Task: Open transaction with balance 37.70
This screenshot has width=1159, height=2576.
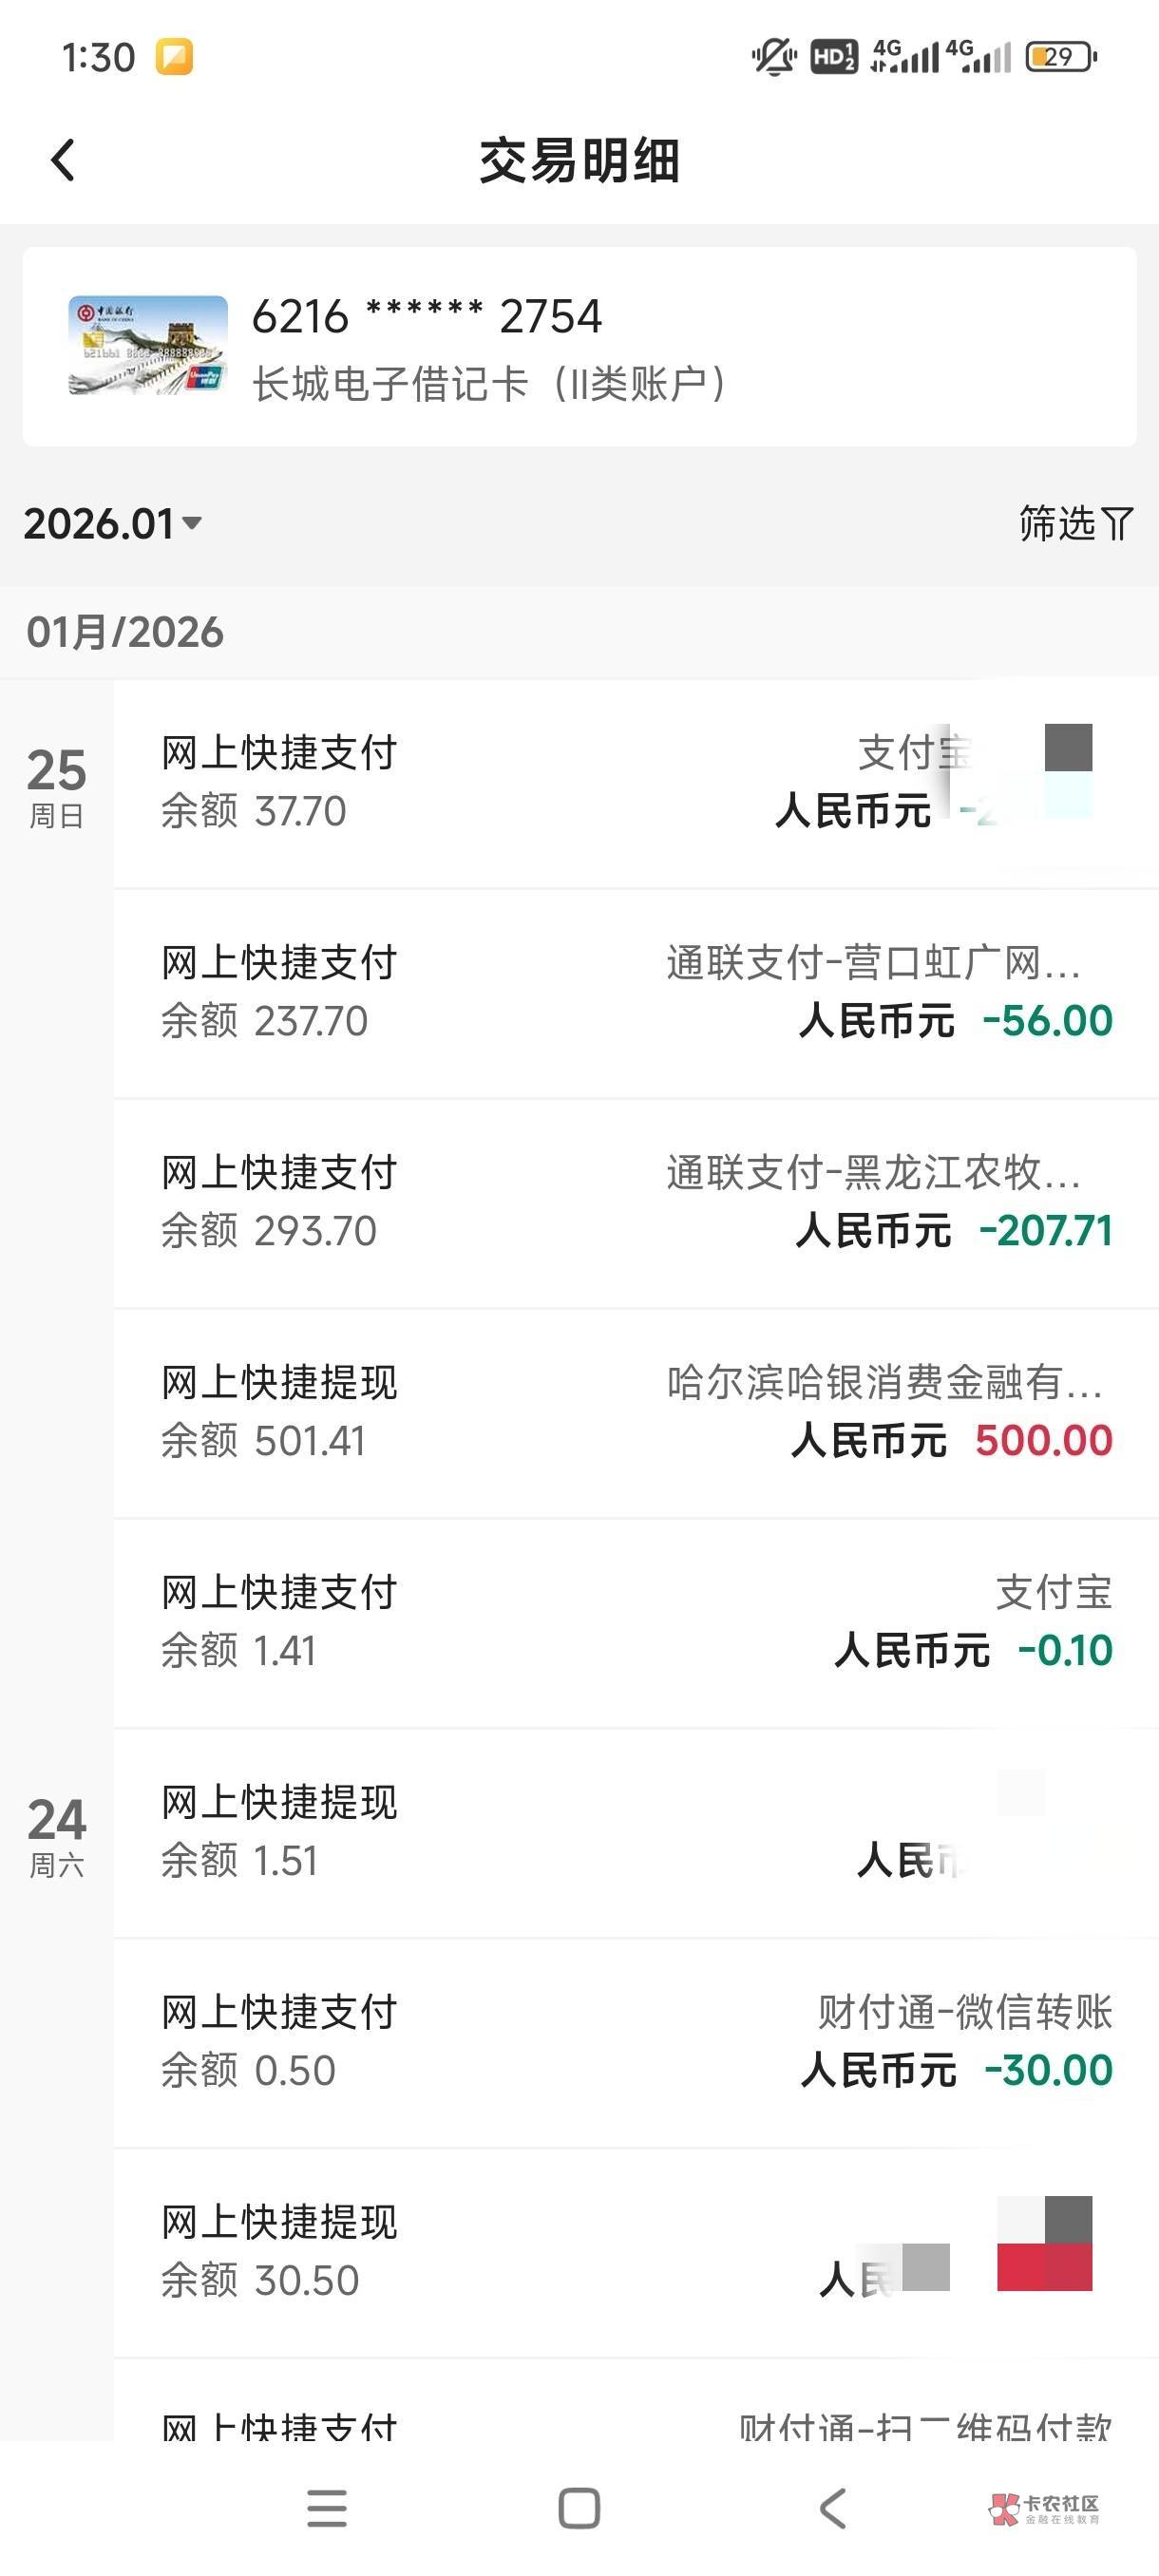Action: tap(635, 782)
